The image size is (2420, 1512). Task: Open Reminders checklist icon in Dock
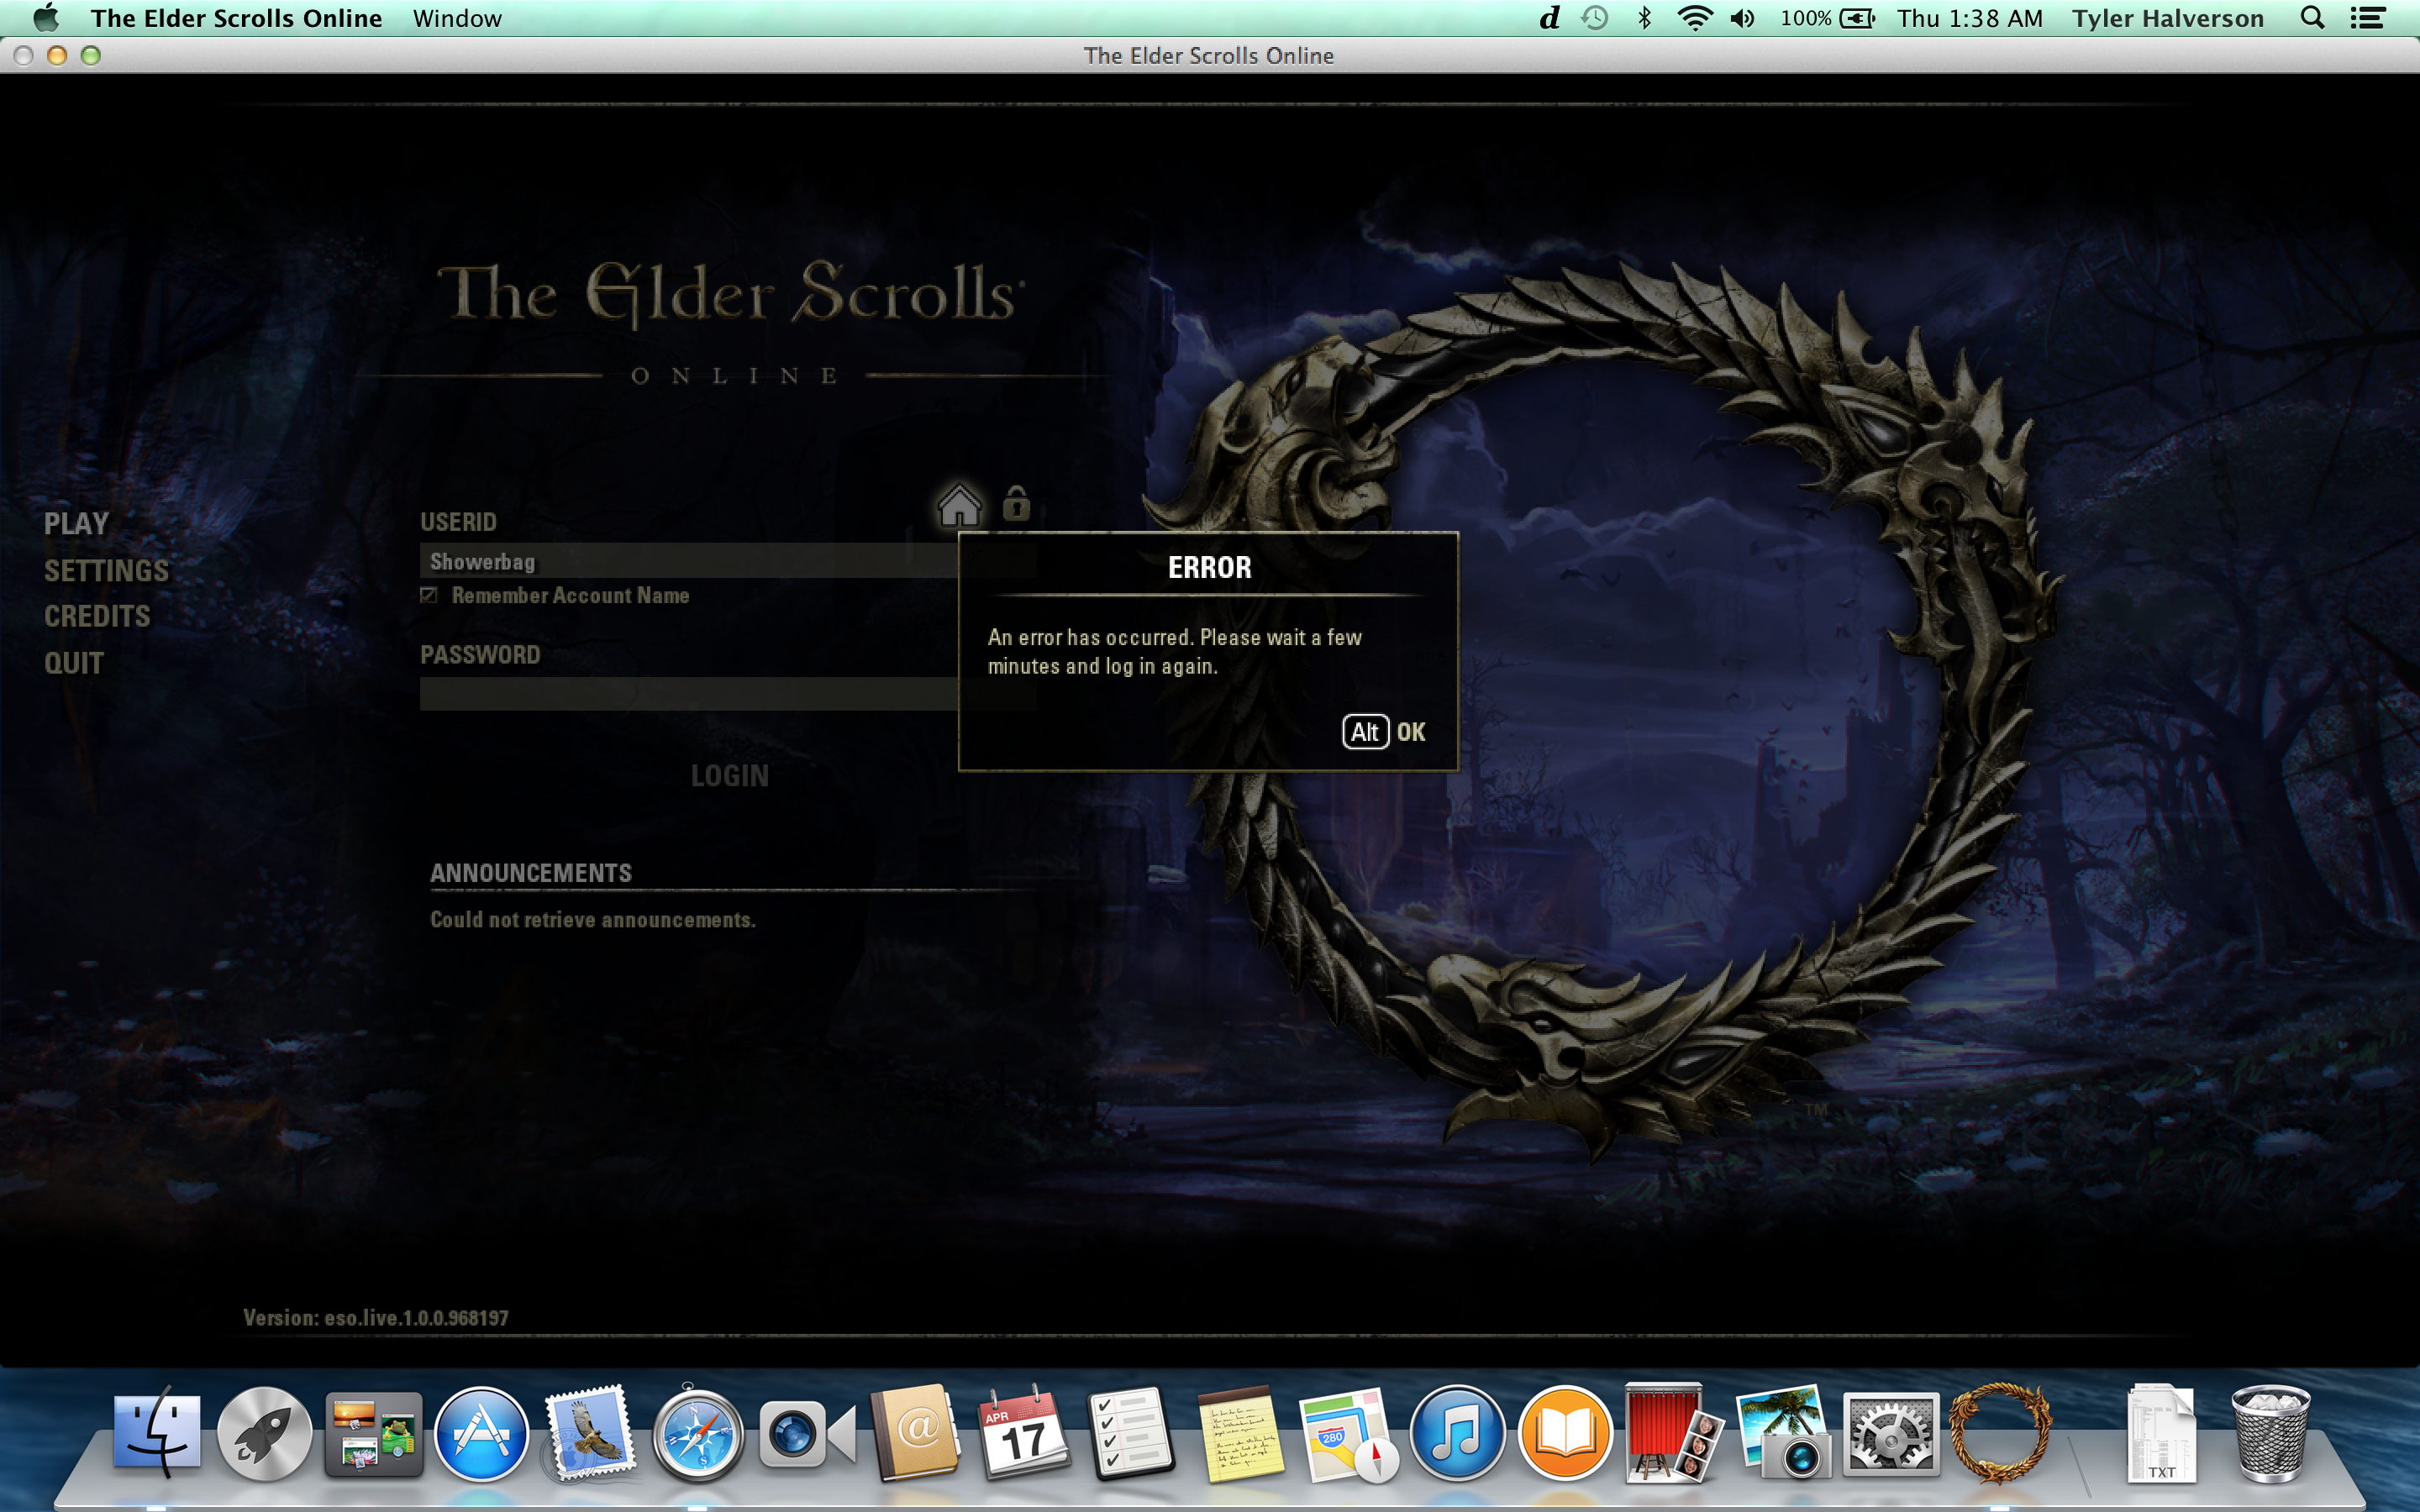[x=1130, y=1434]
